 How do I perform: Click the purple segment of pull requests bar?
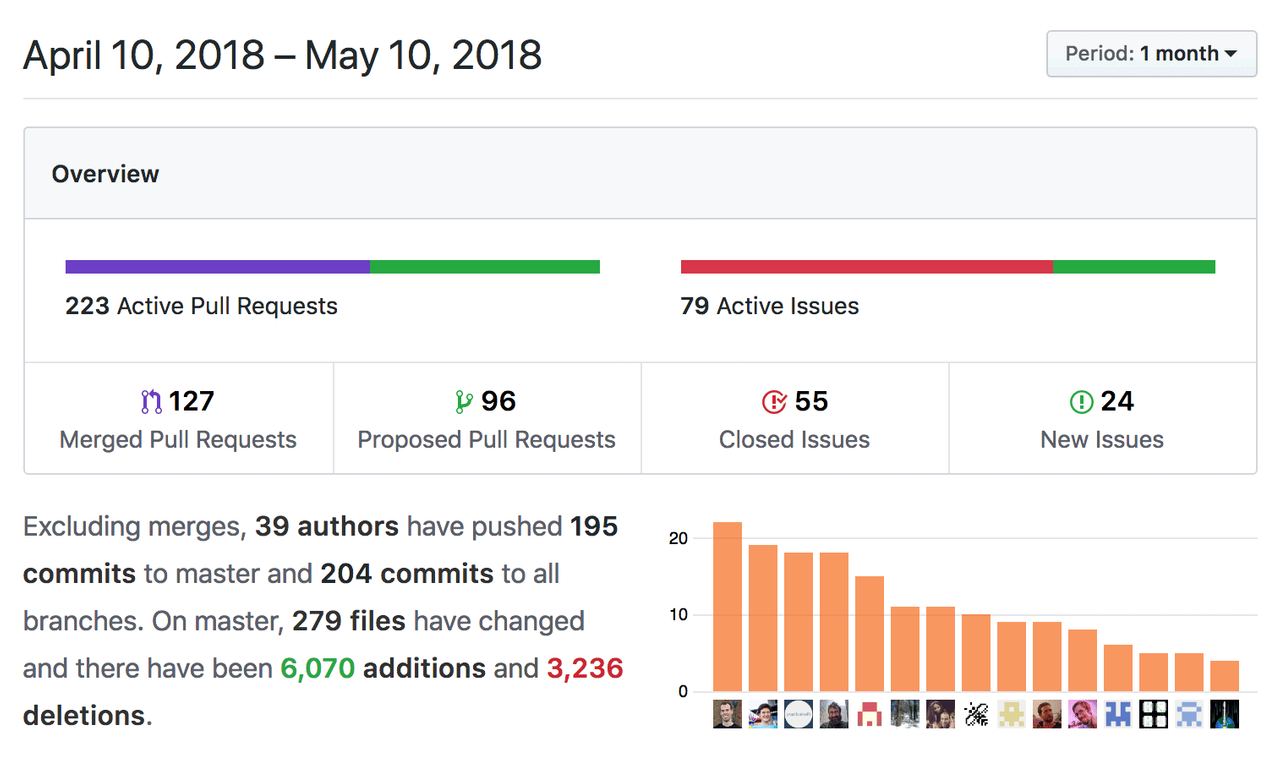[x=217, y=267]
